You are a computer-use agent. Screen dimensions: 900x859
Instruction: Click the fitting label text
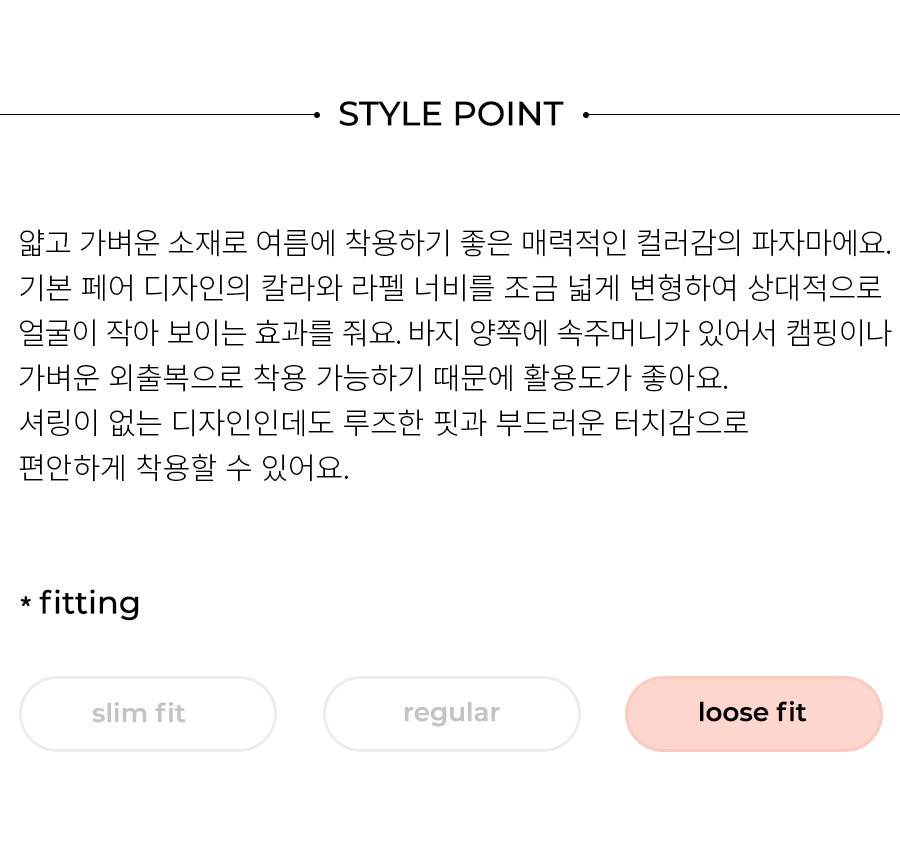(x=89, y=603)
